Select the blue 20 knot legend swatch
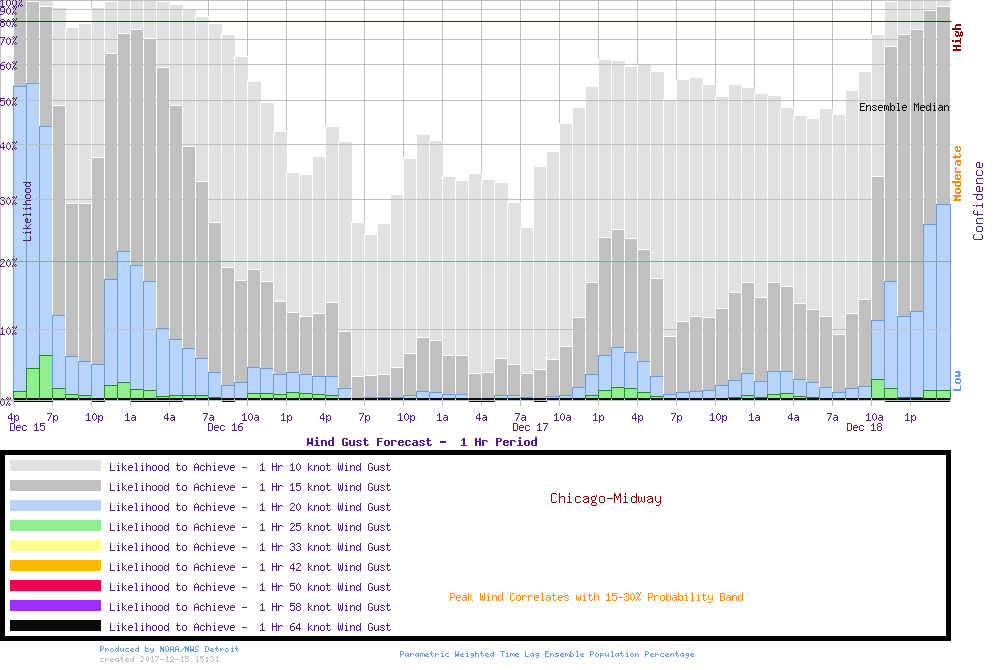Screen dimensions: 1000x670 55,506
